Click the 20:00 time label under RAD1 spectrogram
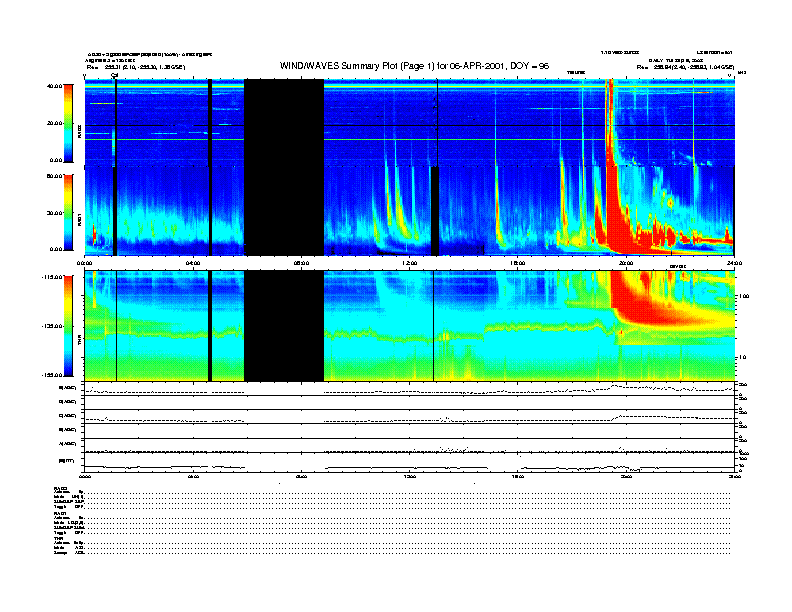 coord(626,263)
